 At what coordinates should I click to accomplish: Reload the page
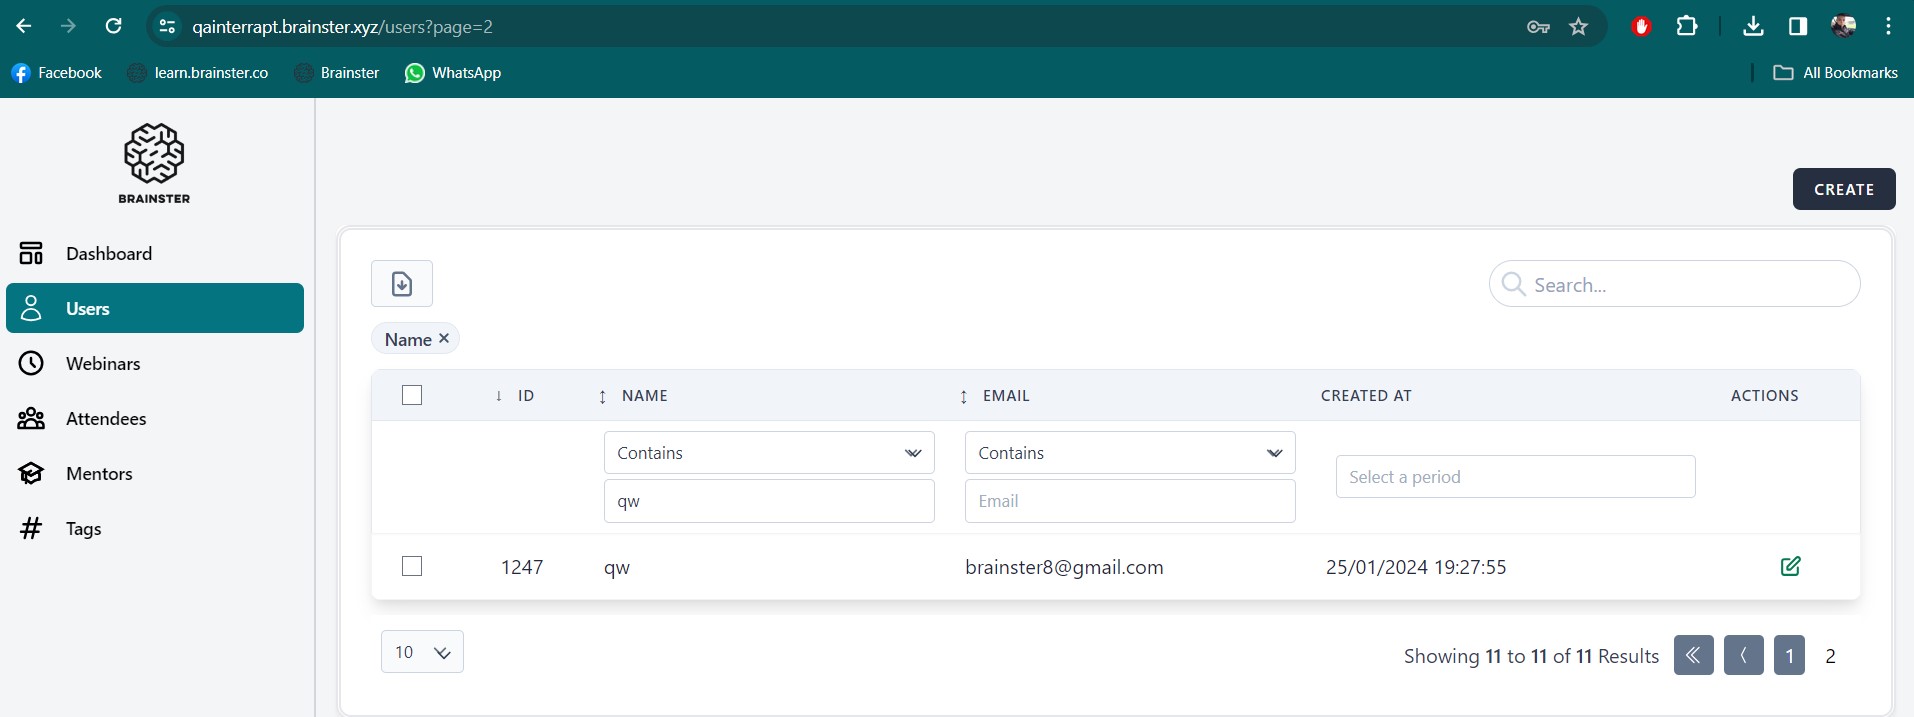click(x=114, y=27)
